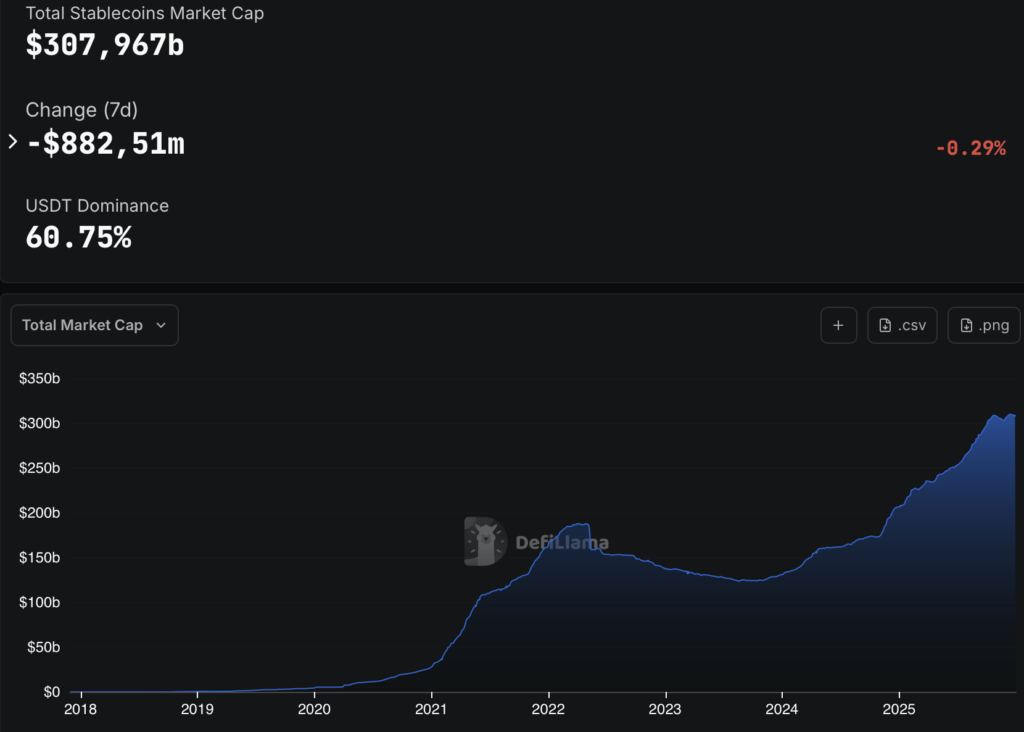Click the 2024 x-axis label
The image size is (1024, 732).
pos(782,709)
